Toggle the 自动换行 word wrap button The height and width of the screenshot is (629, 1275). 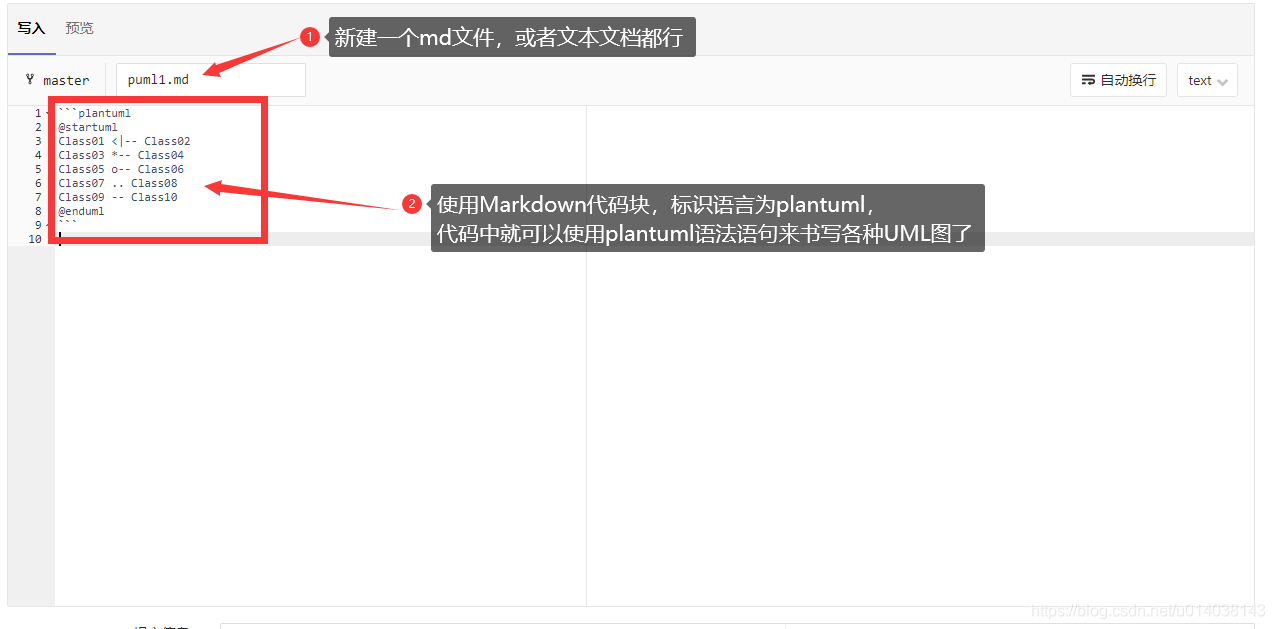pyautogui.click(x=1118, y=80)
